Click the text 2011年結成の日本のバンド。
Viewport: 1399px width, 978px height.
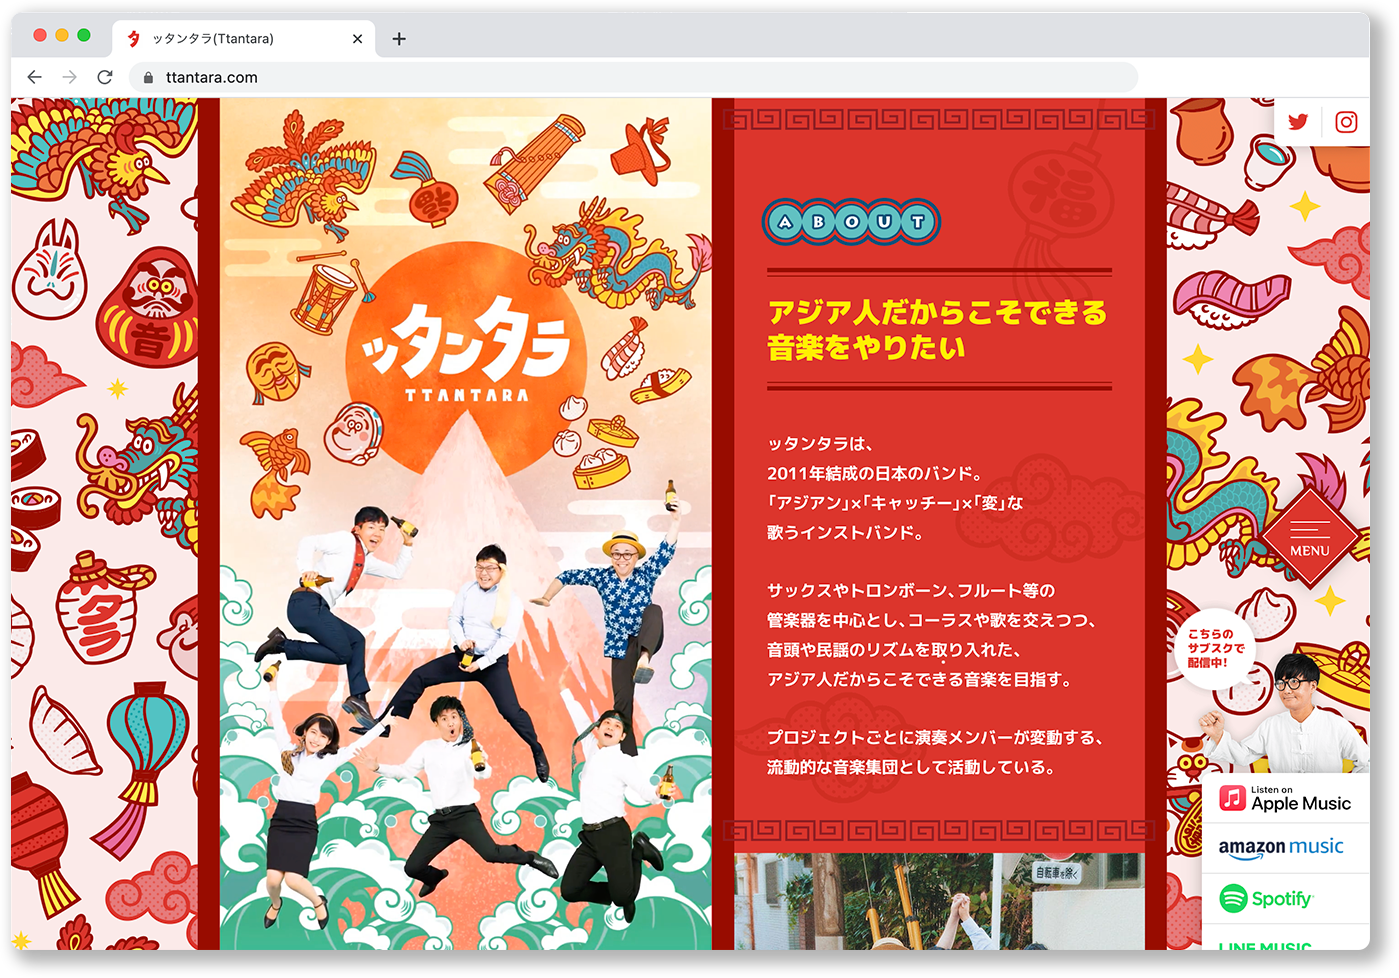coord(875,473)
